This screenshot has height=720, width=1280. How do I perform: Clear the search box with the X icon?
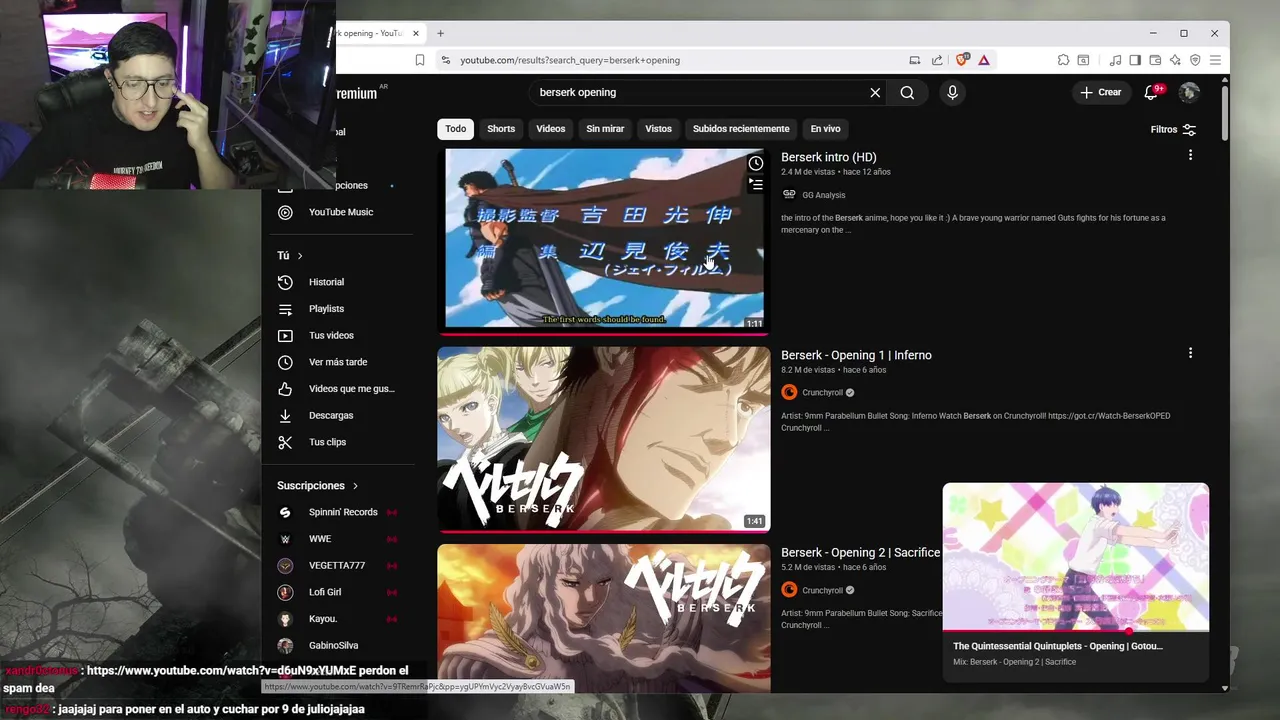875,92
